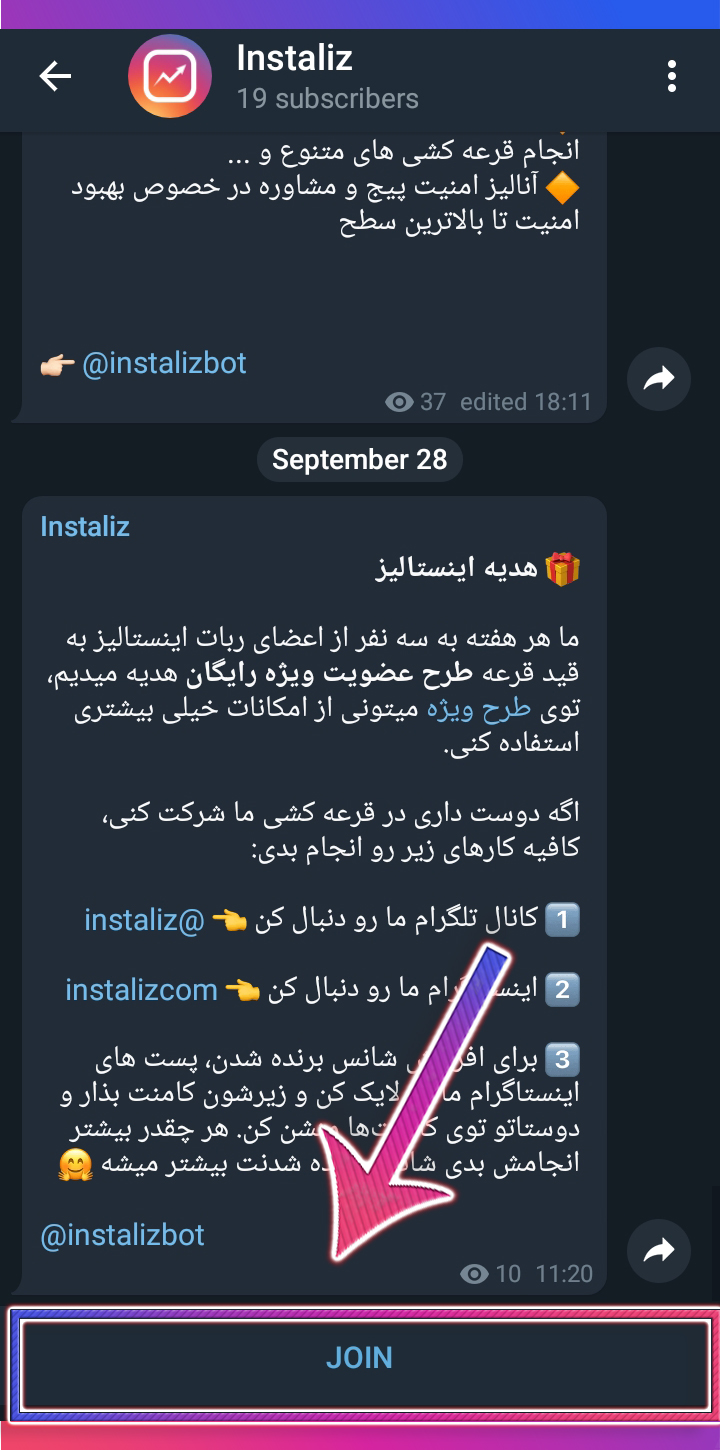Image resolution: width=720 pixels, height=1450 pixels.
Task: Tap the gift emoji in post title
Action: (564, 571)
